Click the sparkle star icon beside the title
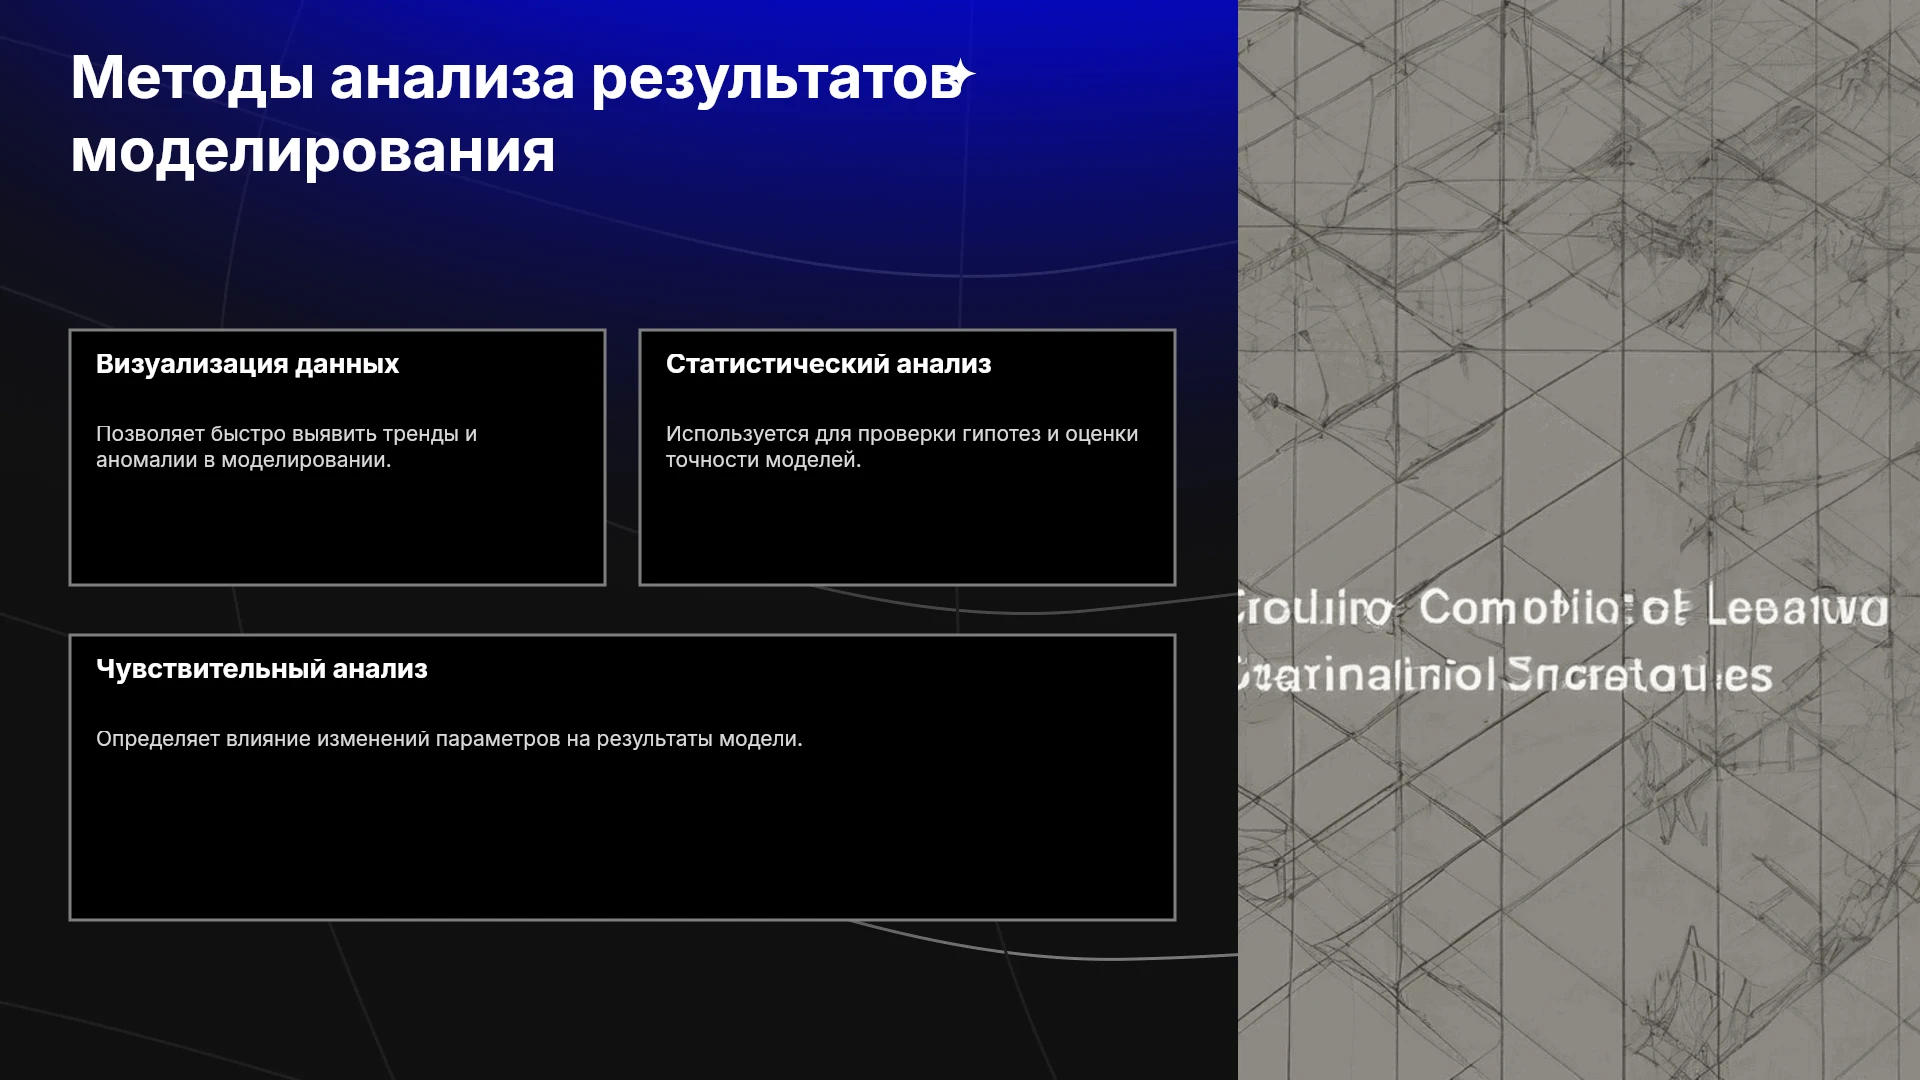Screen dimensions: 1920x1080 click(x=960, y=75)
